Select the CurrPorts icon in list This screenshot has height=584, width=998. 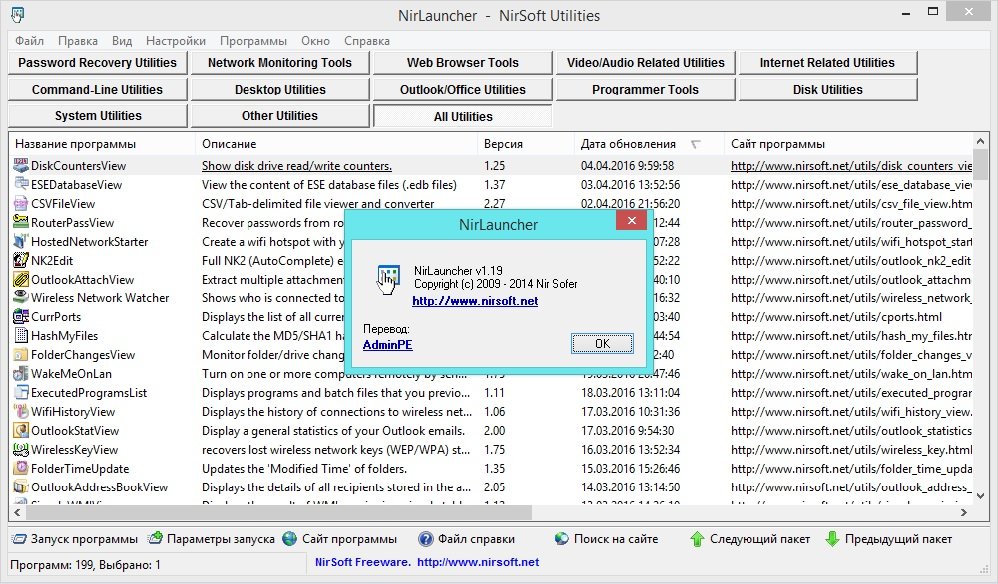(x=20, y=317)
